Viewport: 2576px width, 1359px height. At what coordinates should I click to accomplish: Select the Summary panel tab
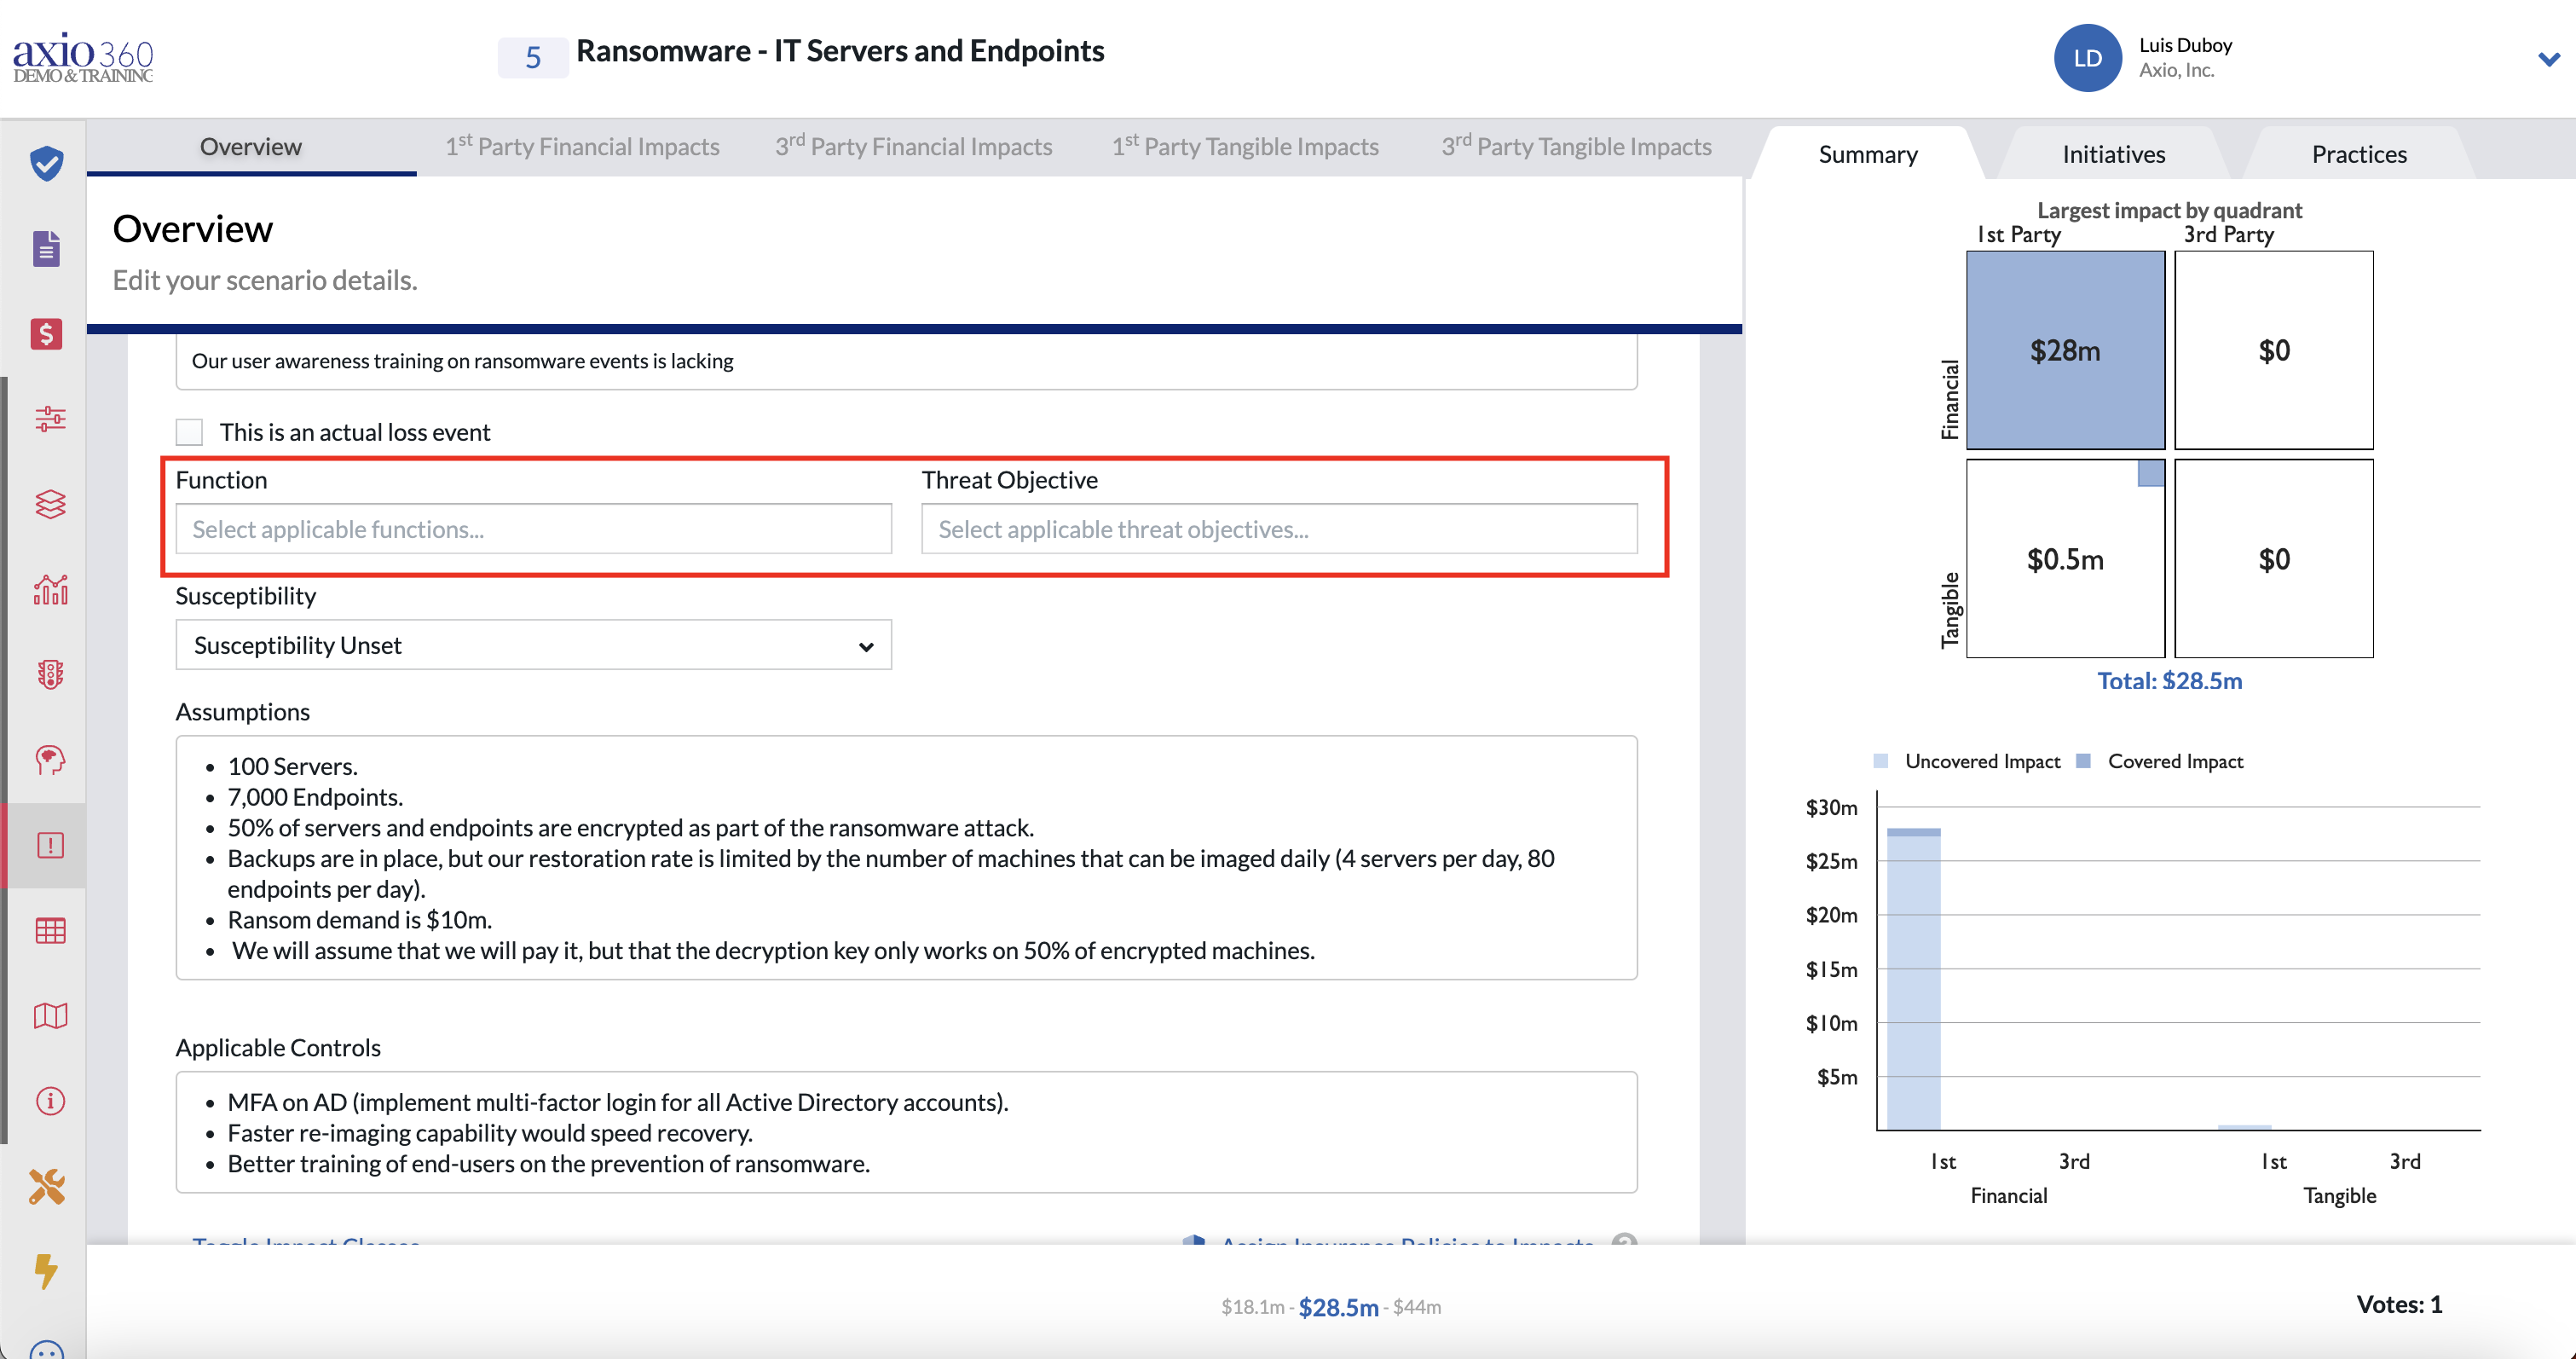1868,154
